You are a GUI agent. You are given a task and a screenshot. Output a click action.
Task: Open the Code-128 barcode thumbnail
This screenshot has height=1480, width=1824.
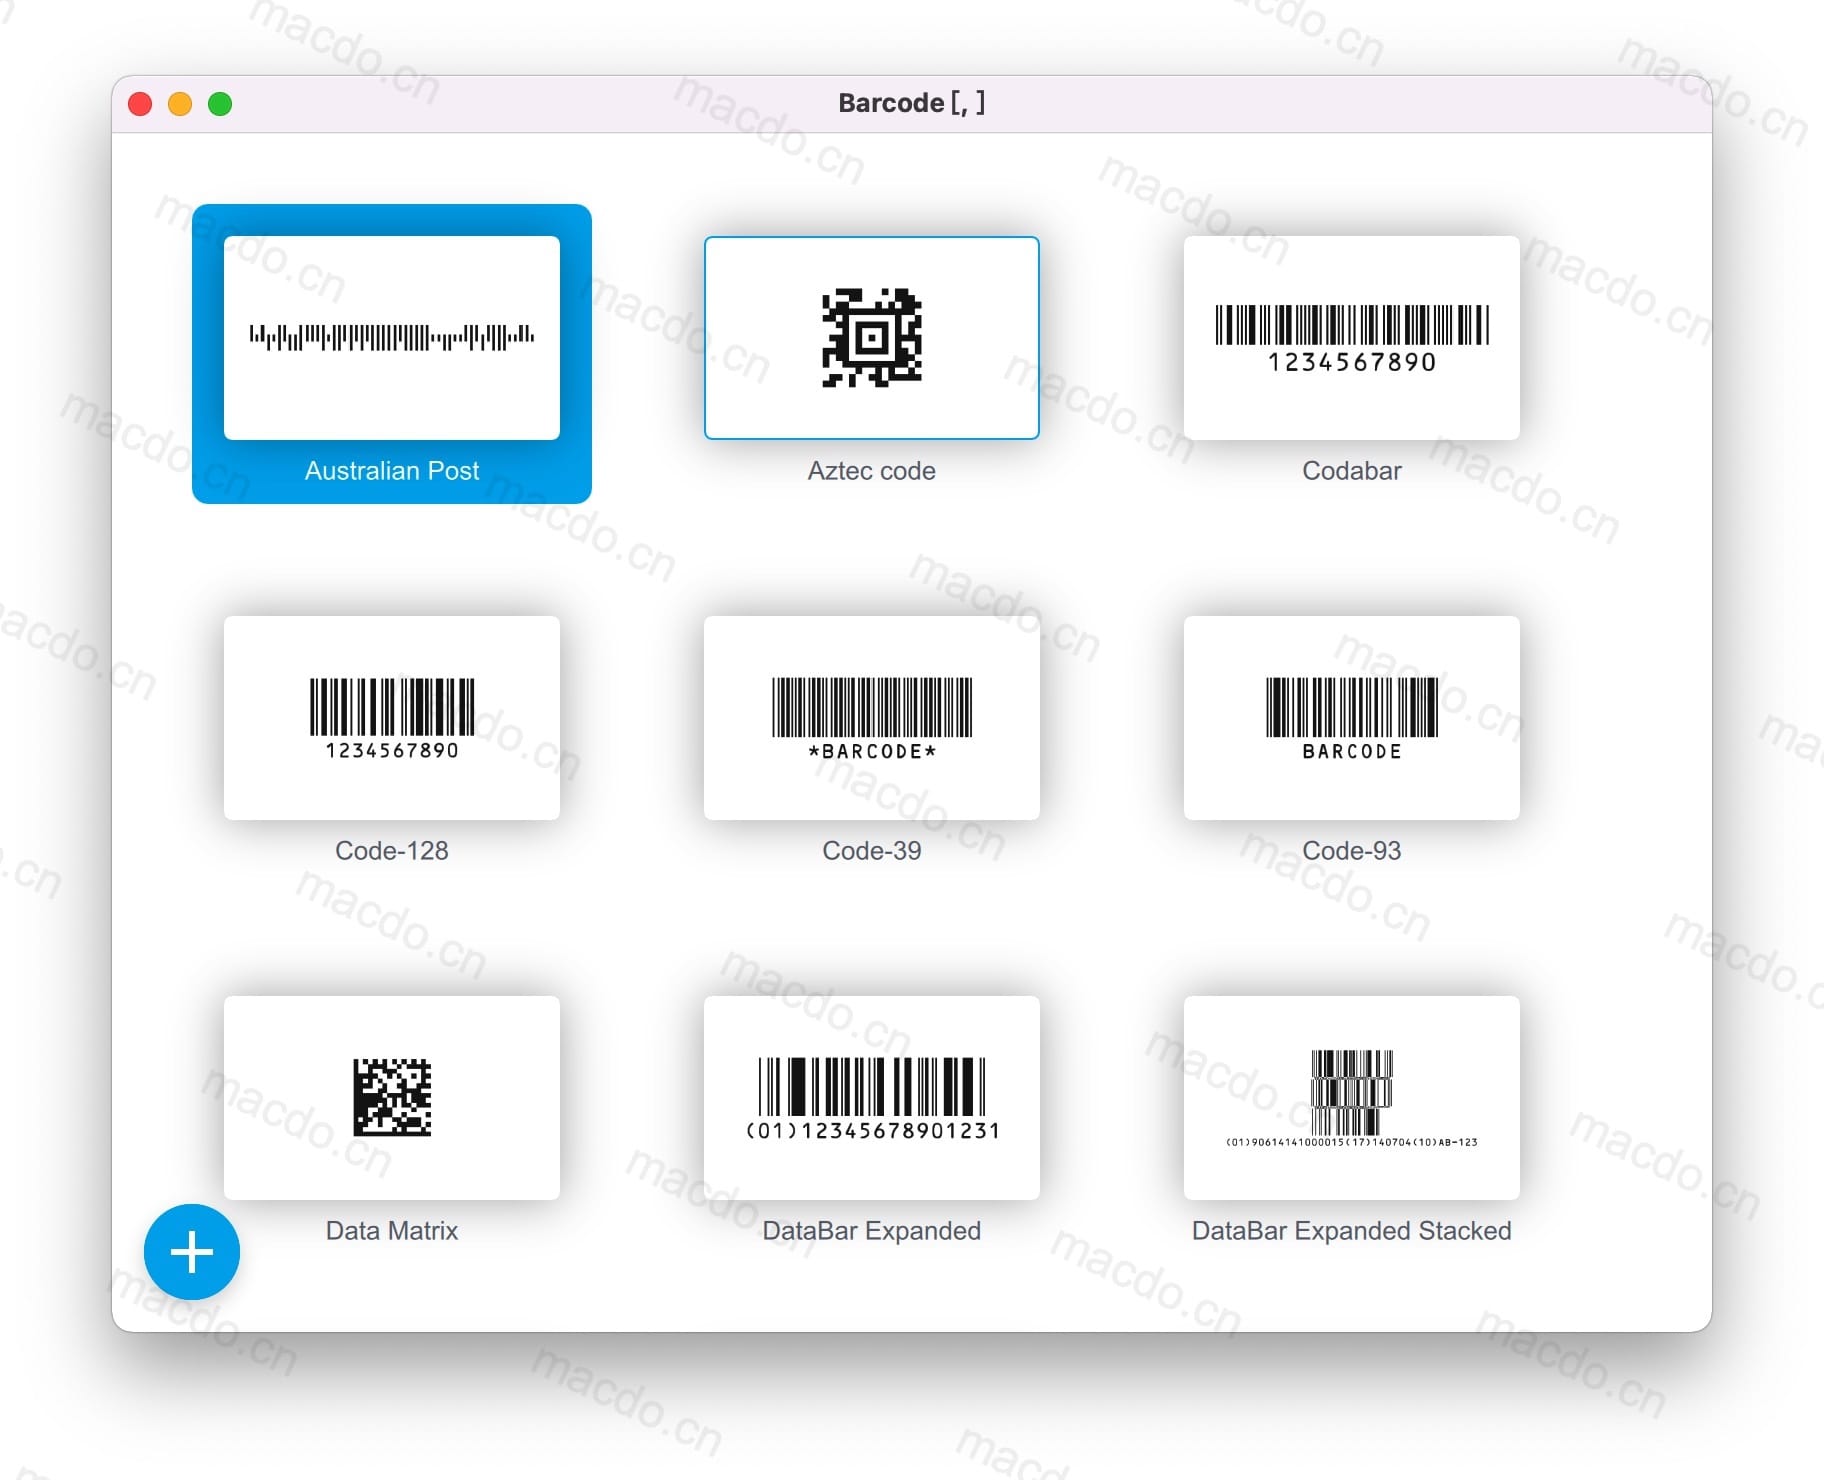pyautogui.click(x=392, y=718)
